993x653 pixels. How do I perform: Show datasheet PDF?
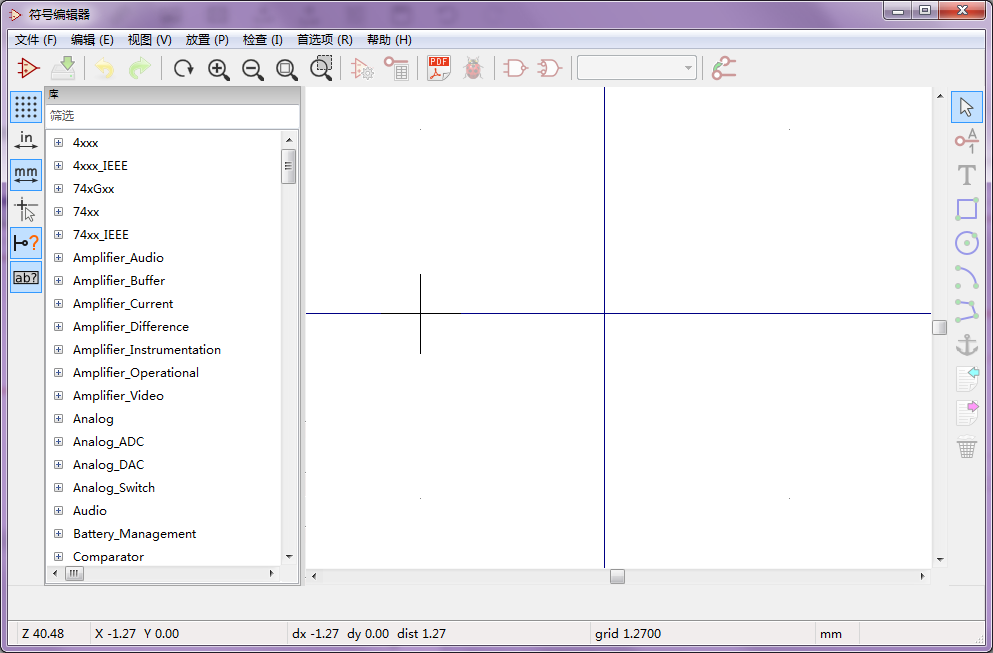[x=438, y=68]
